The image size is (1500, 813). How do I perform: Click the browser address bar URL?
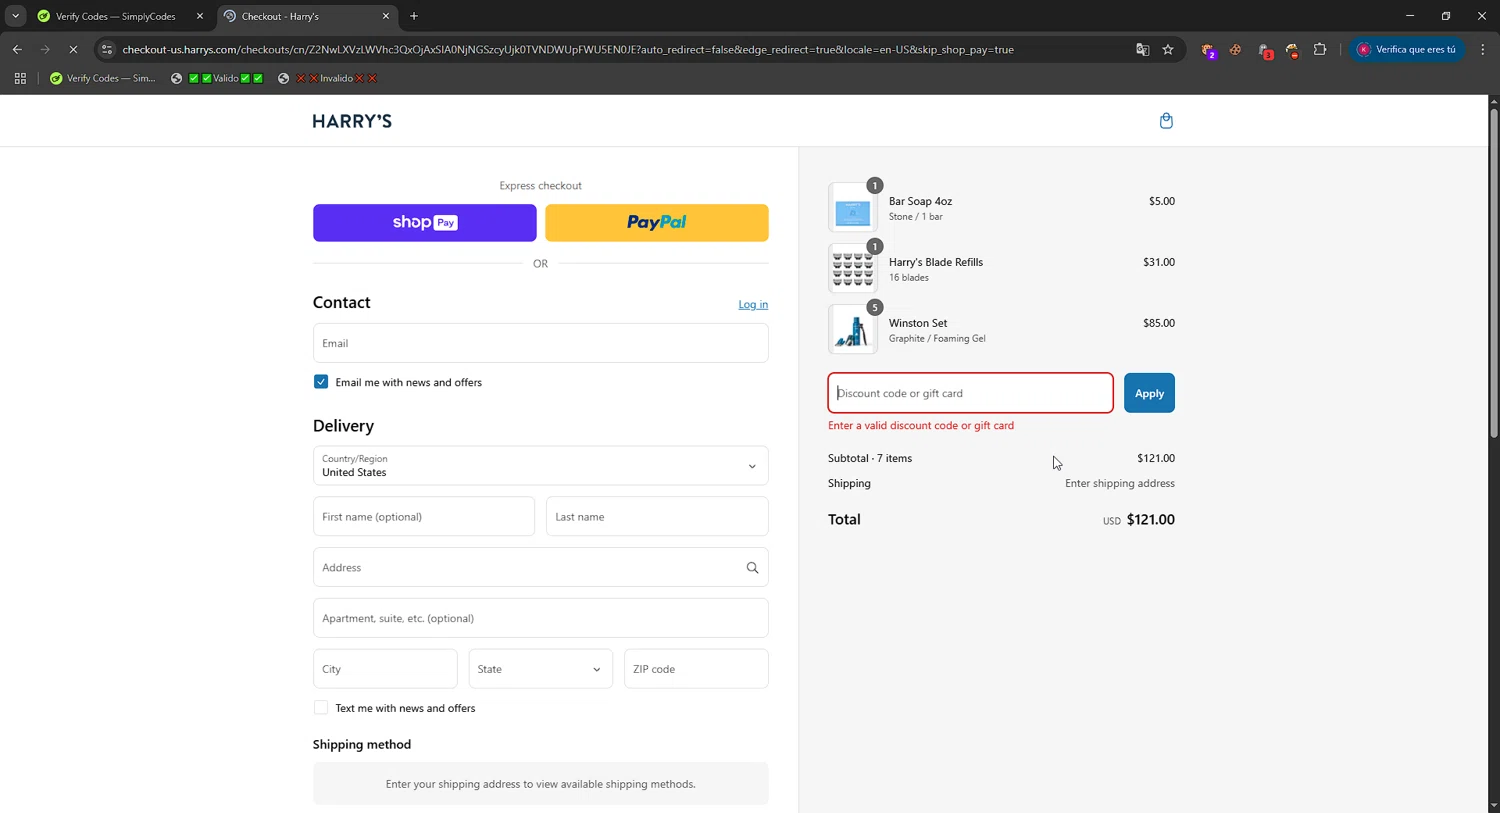pyautogui.click(x=568, y=49)
